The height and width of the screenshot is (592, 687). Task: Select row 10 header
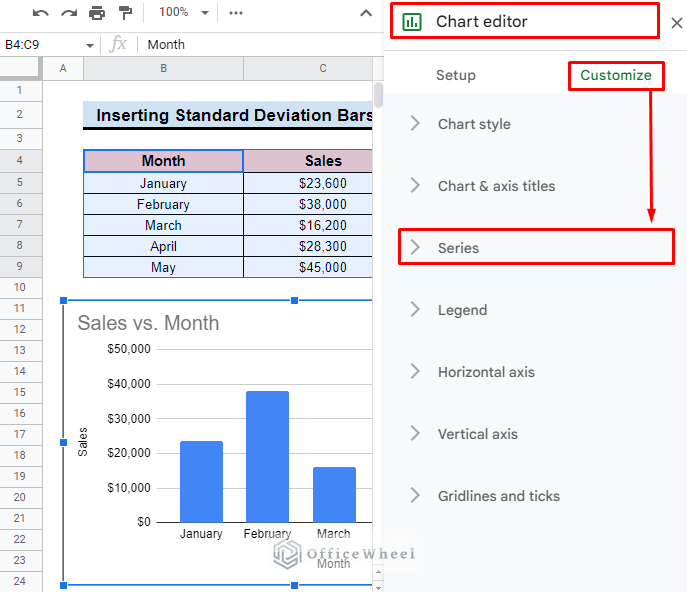20,287
